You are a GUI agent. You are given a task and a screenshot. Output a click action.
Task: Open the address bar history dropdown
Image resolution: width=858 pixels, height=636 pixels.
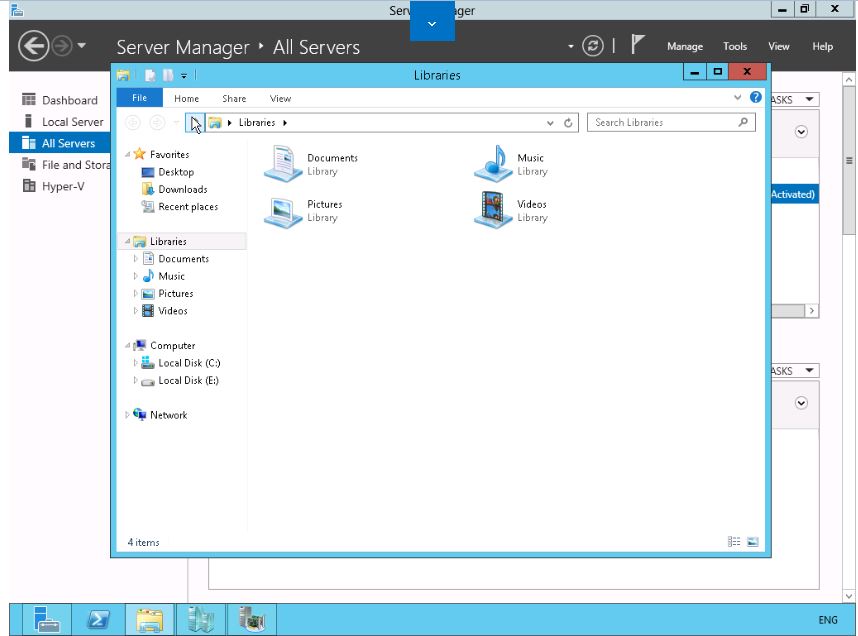point(550,123)
